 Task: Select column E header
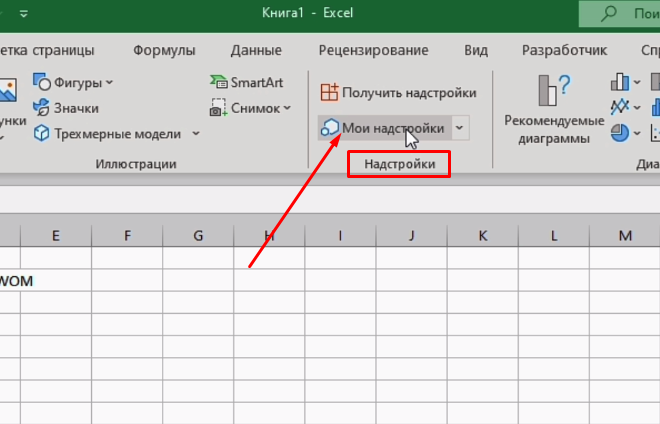coord(56,235)
